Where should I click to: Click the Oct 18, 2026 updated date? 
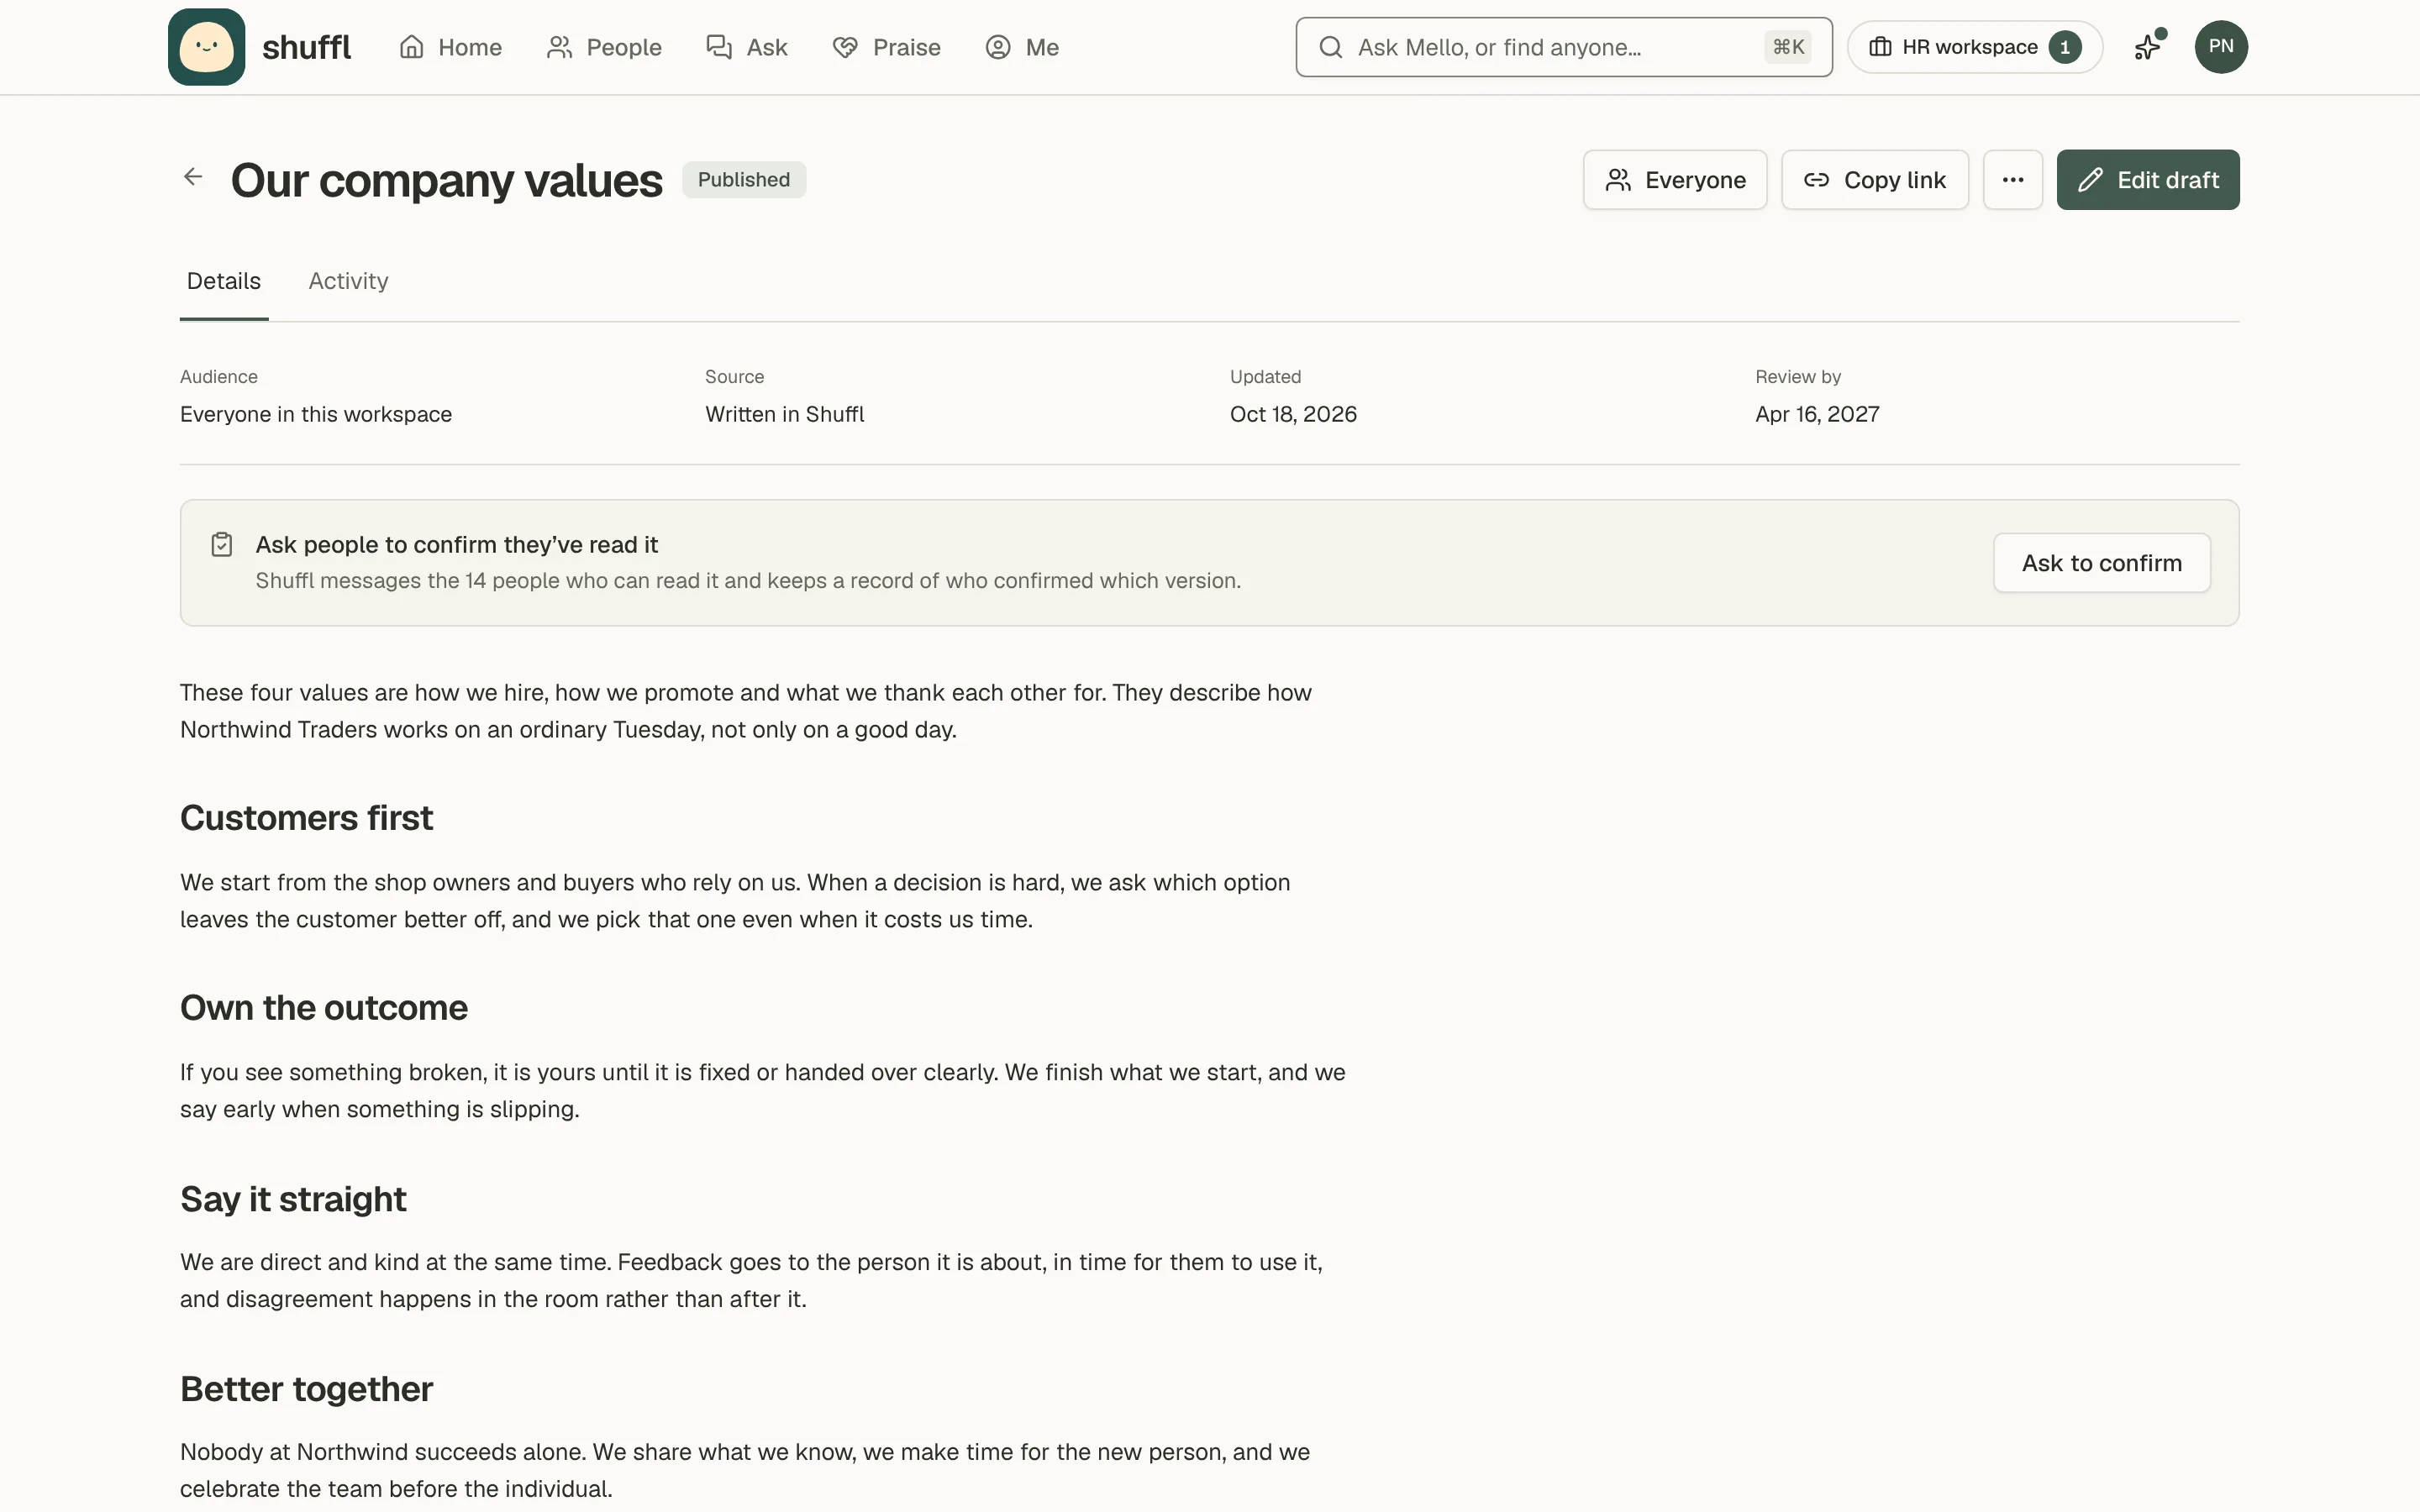point(1293,414)
